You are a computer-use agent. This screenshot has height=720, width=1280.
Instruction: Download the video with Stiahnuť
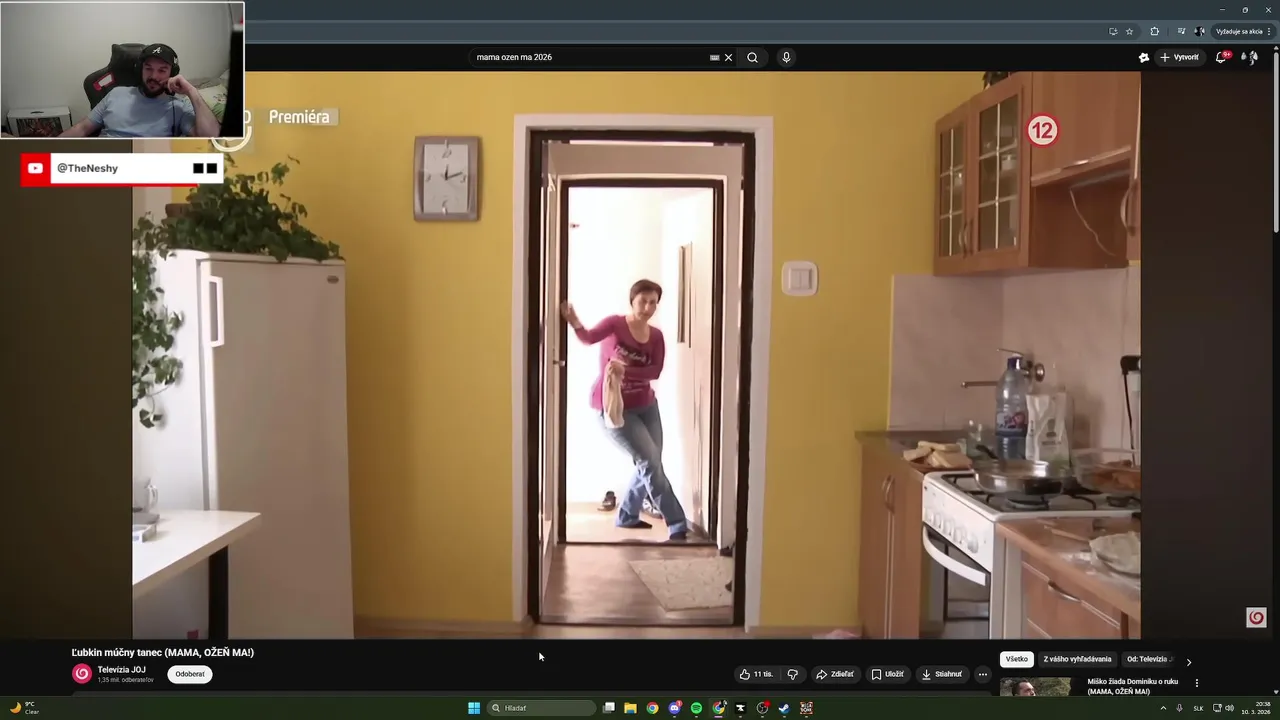(941, 674)
